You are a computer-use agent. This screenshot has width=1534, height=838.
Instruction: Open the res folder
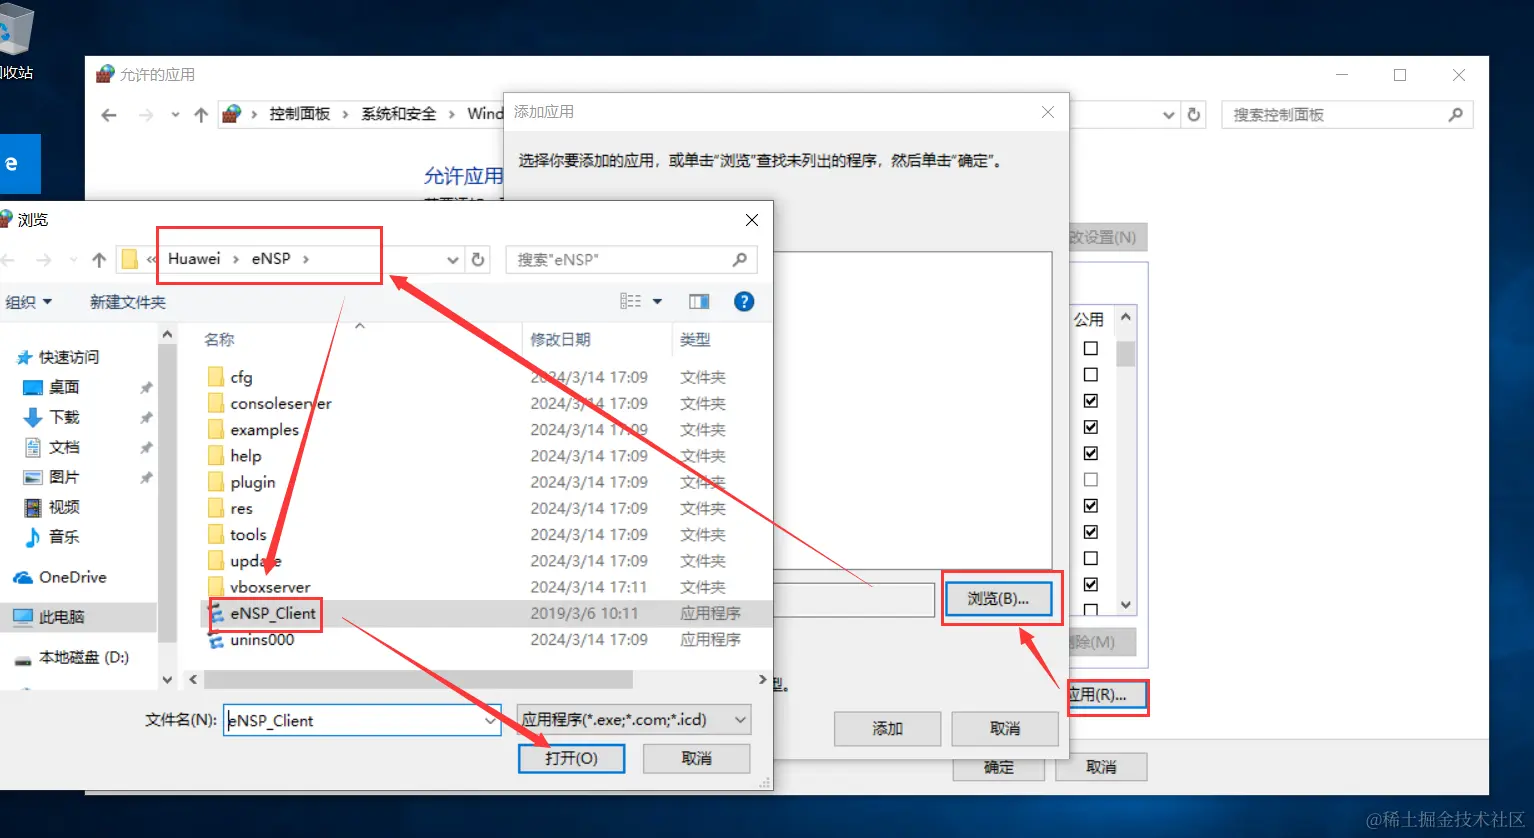pyautogui.click(x=241, y=509)
